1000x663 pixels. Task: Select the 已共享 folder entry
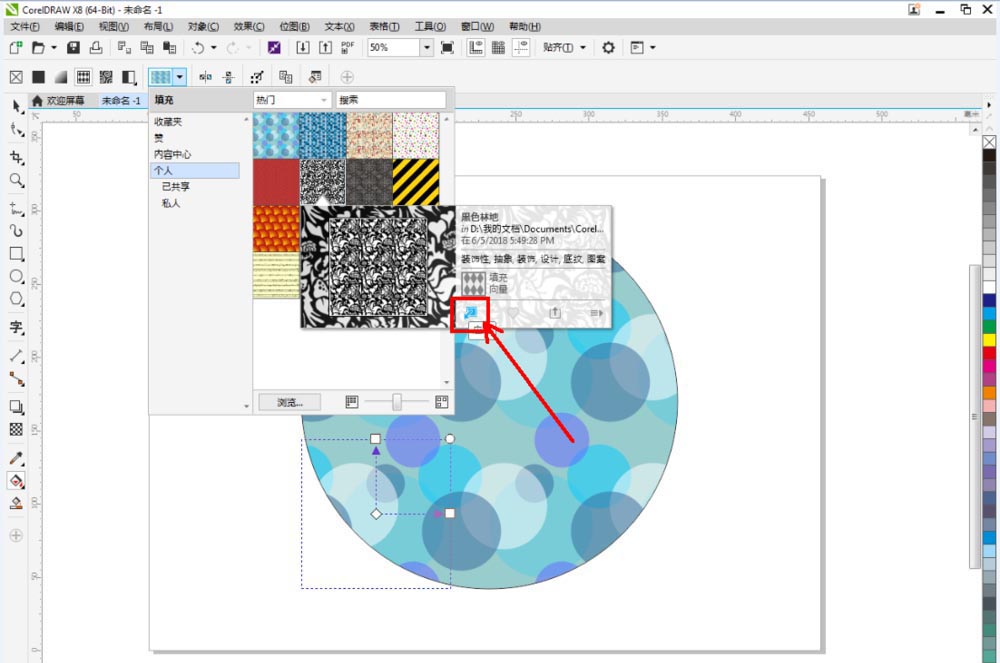[175, 187]
